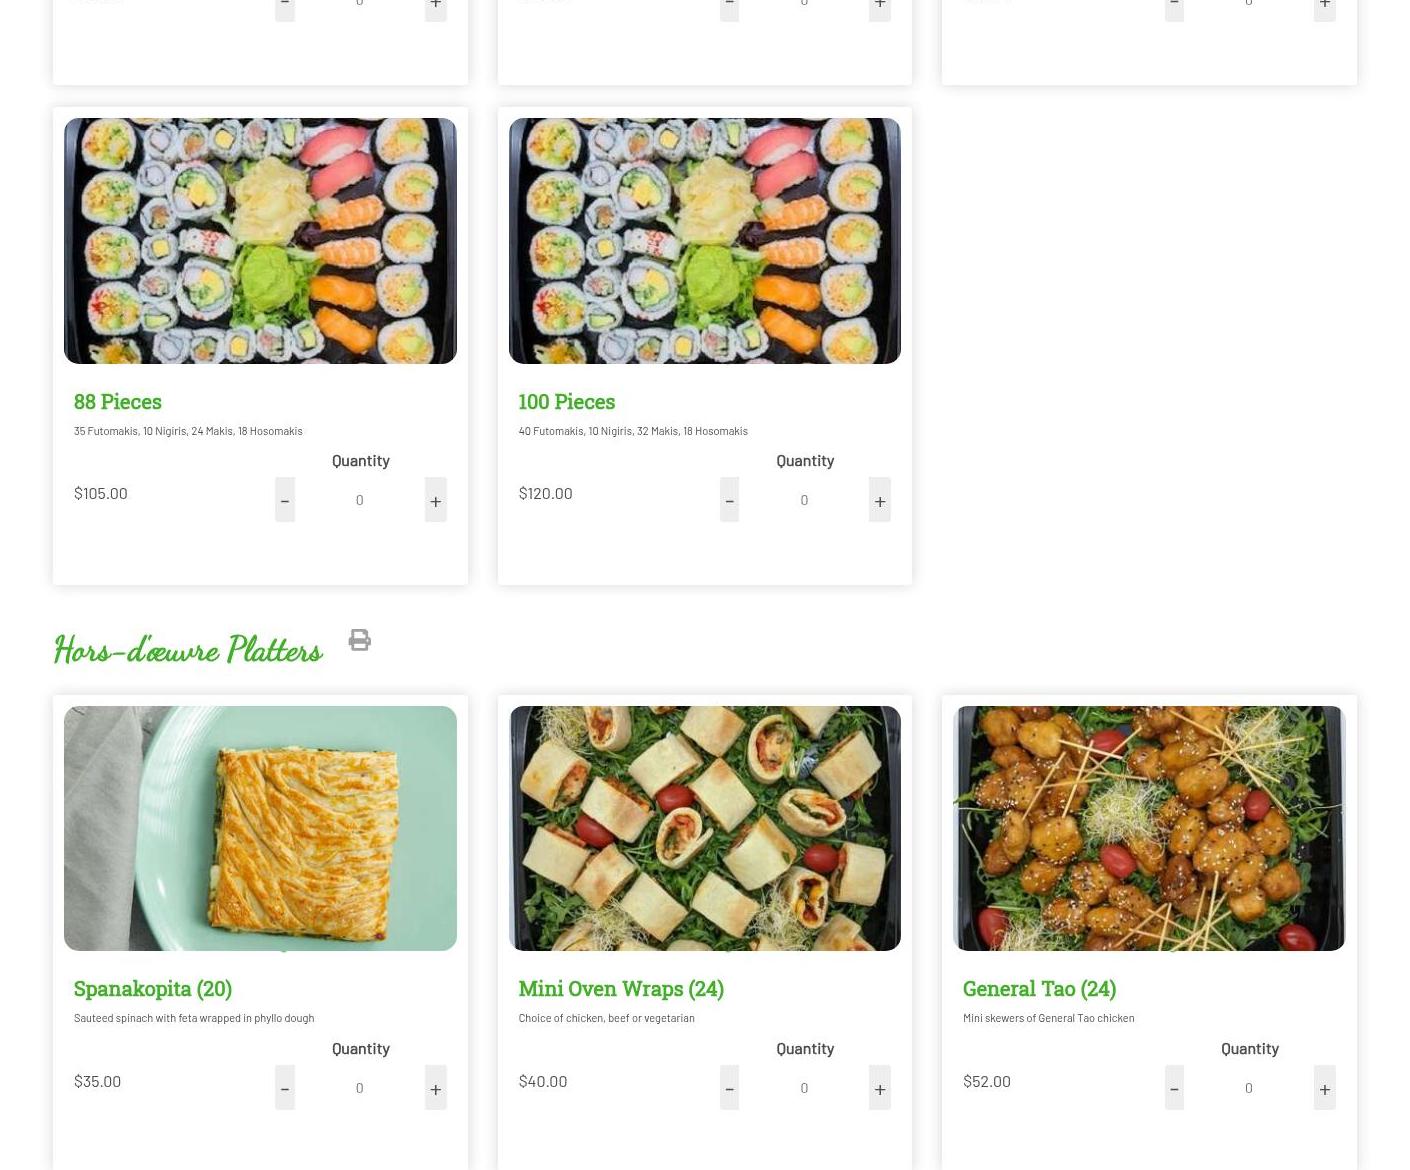The width and height of the screenshot is (1410, 1170).
Task: Select the General Tao quantity field
Action: pos(1249,1087)
